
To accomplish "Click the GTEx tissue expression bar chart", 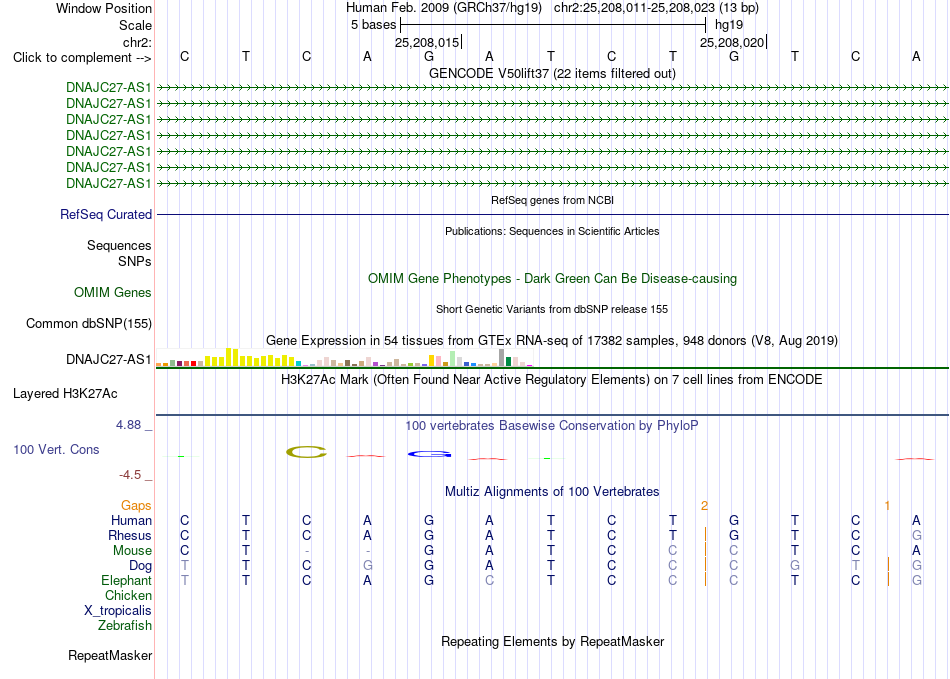I will (344, 357).
